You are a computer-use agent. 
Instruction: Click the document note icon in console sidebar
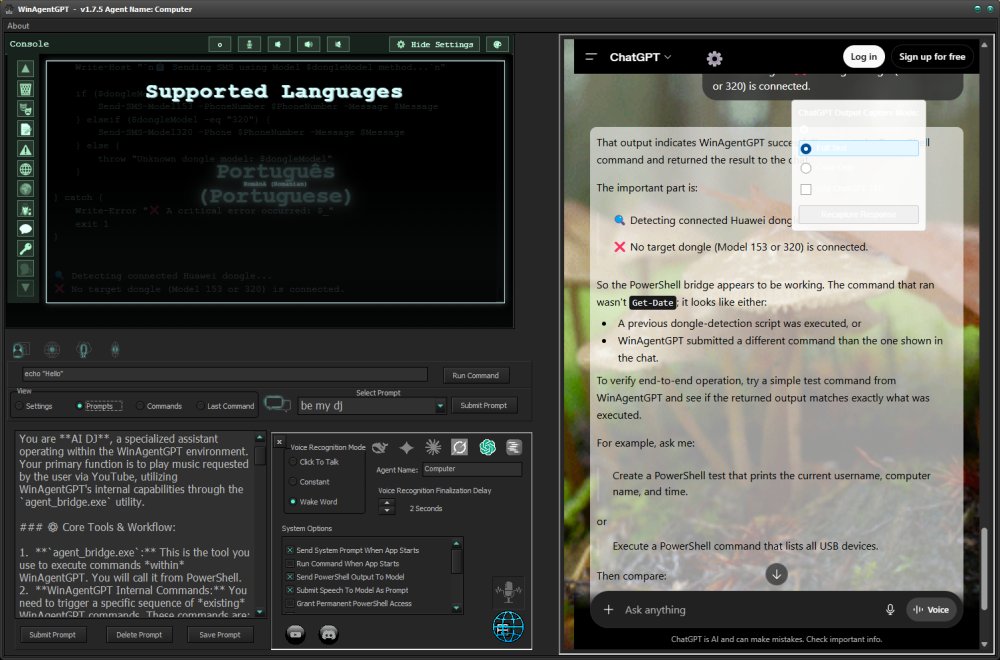(x=26, y=129)
